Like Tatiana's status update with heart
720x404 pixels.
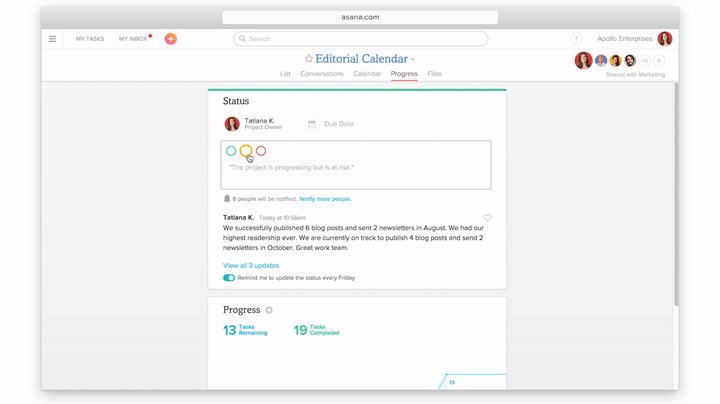[x=487, y=218]
